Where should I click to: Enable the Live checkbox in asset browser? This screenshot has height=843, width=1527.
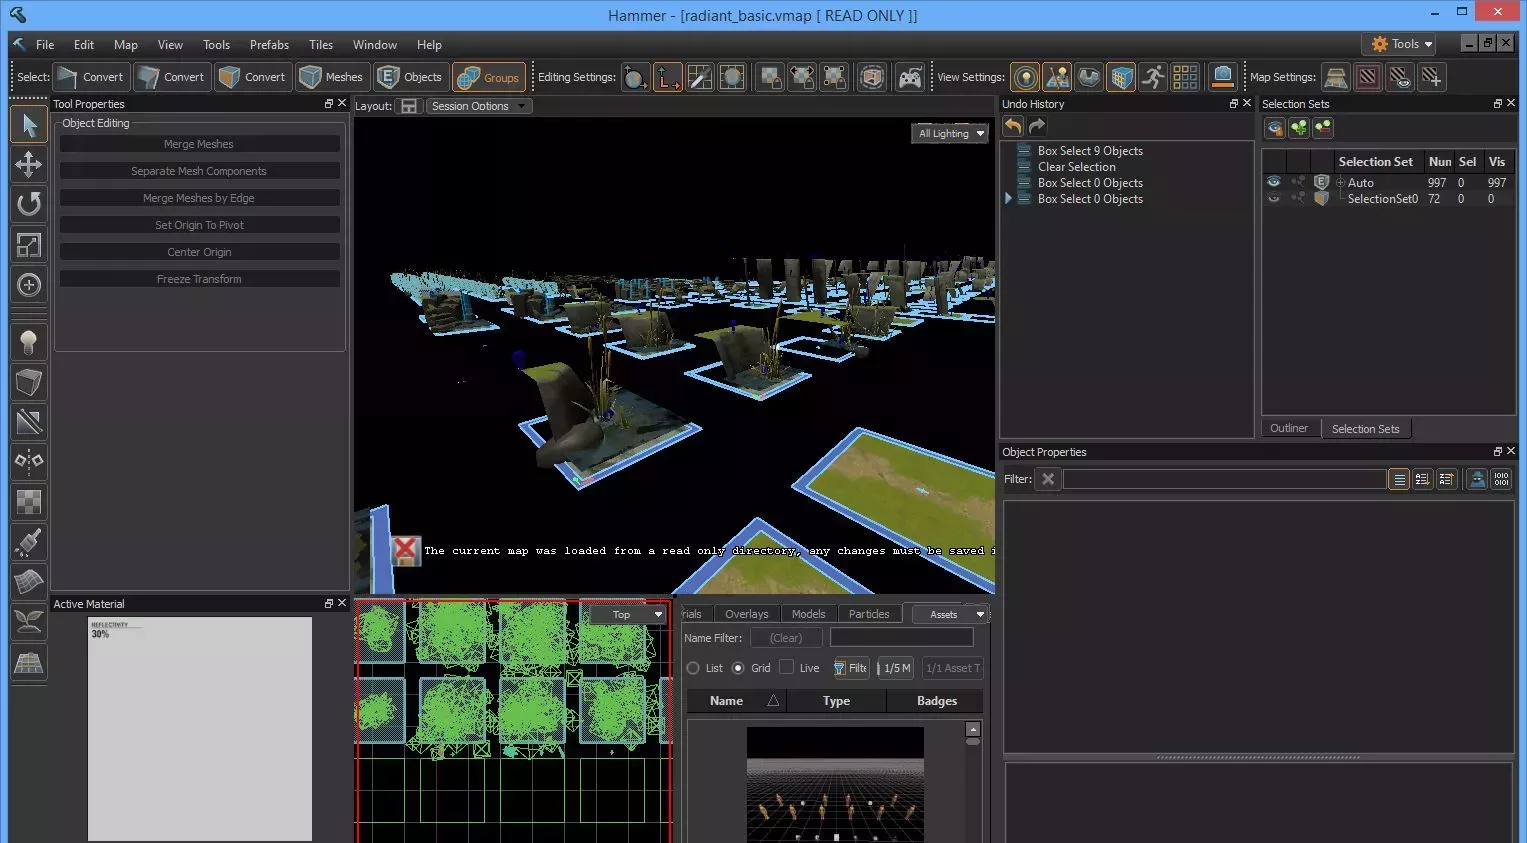tap(787, 668)
